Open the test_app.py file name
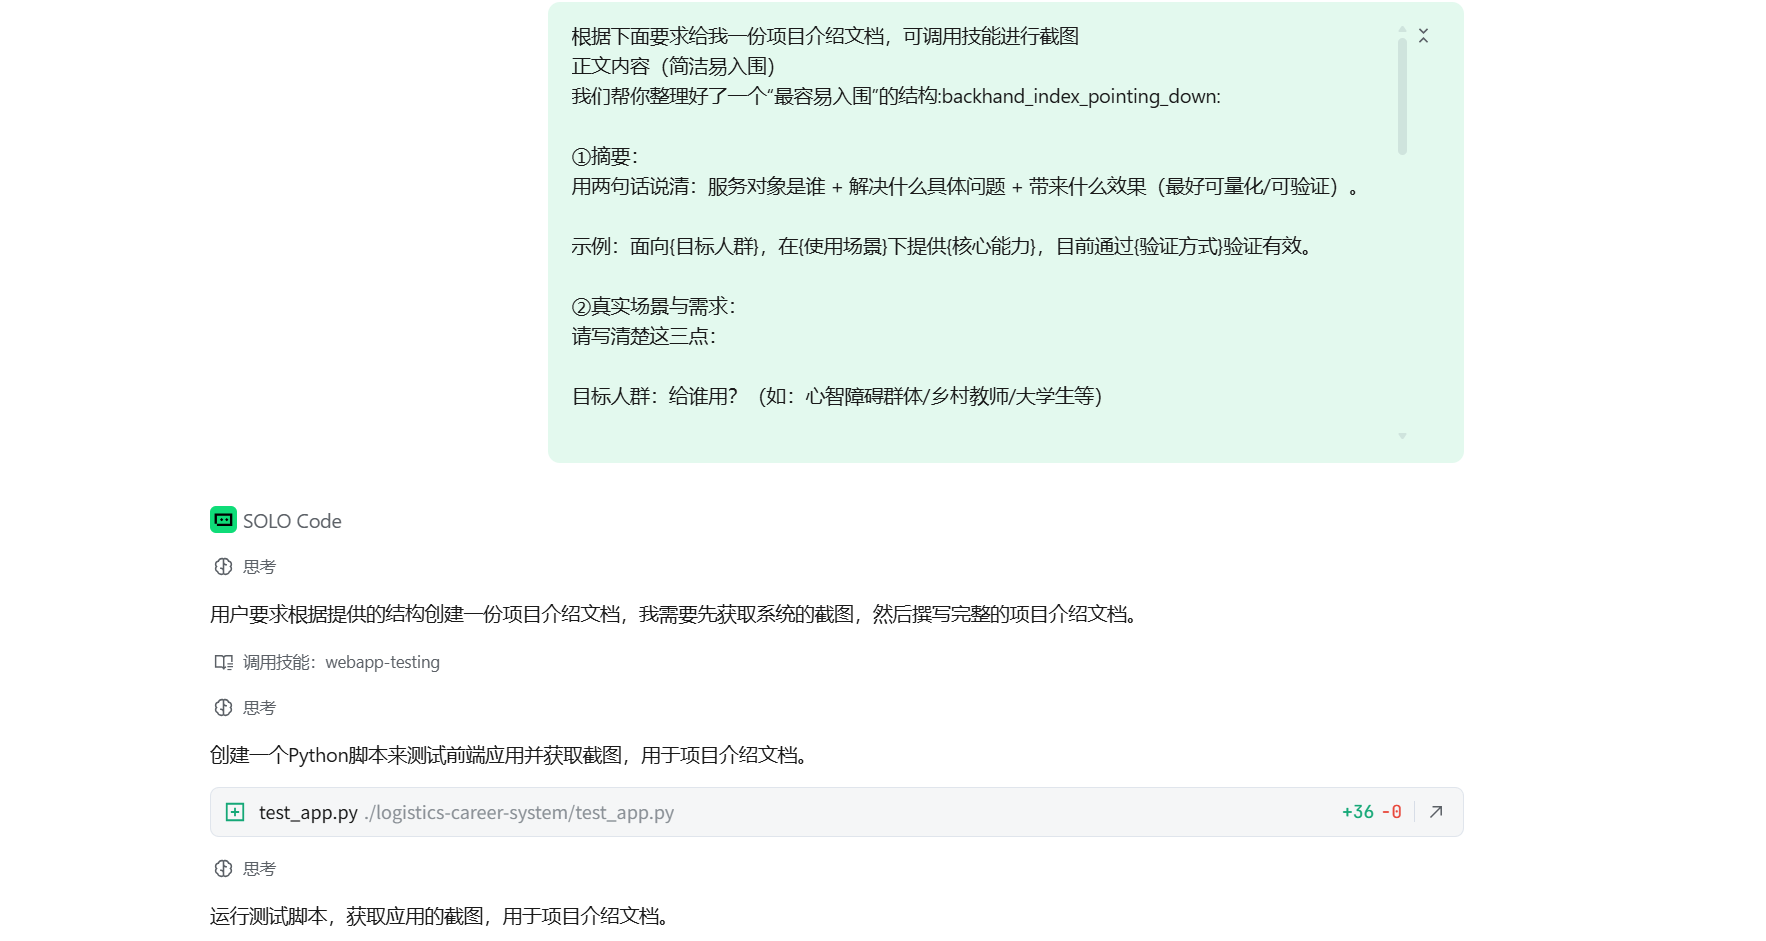The height and width of the screenshot is (941, 1766). pyautogui.click(x=308, y=812)
